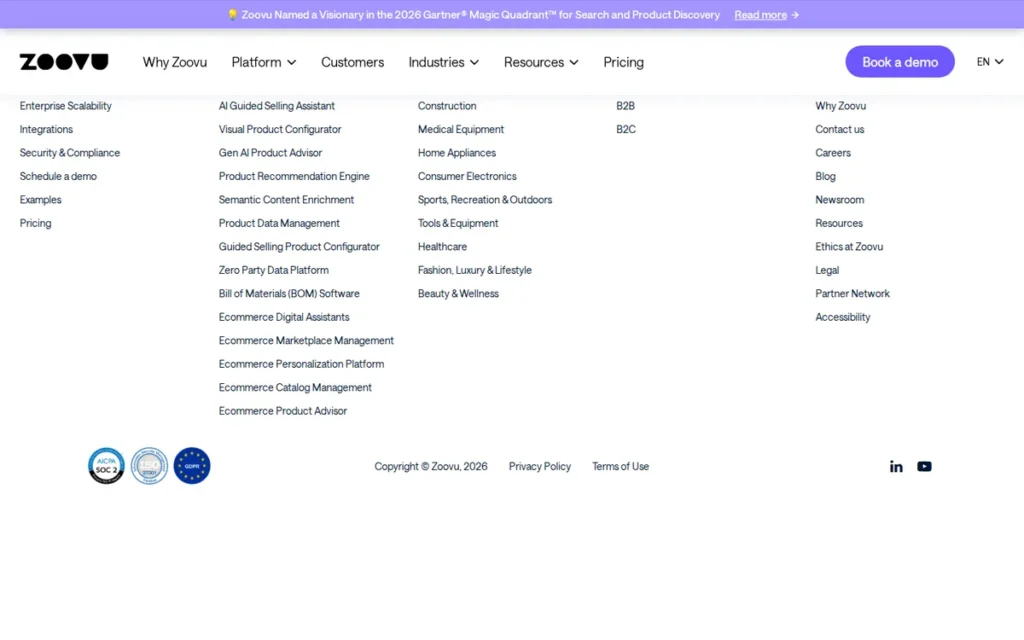Expand the Industries dropdown menu
1024x640 pixels.
(443, 62)
